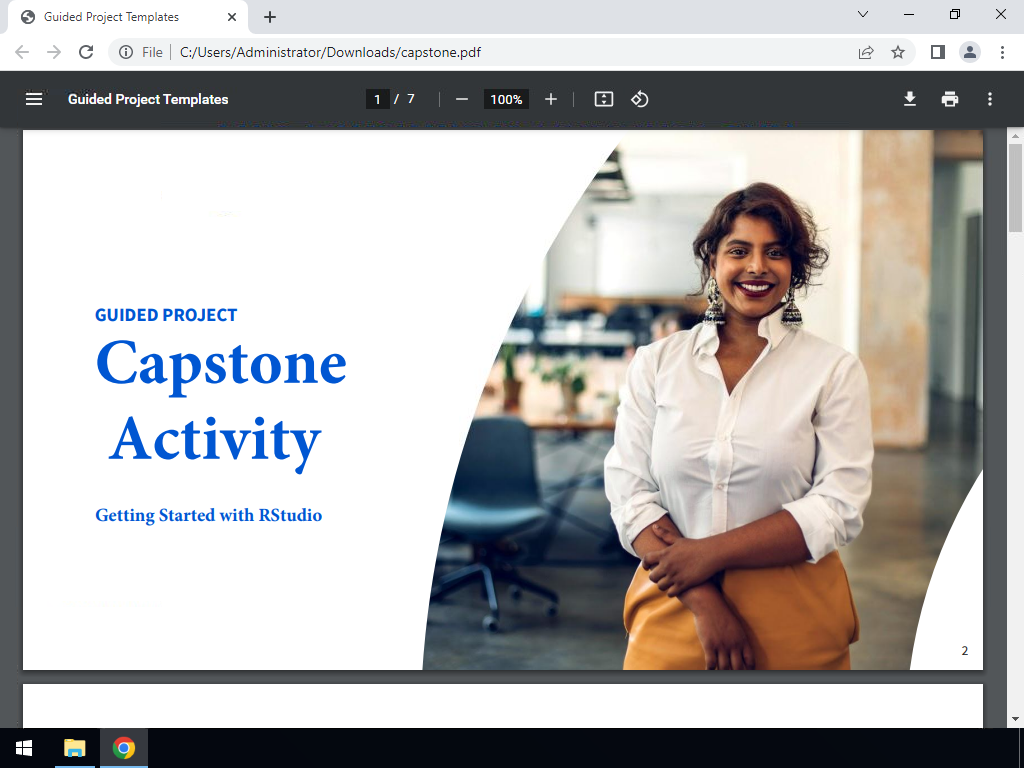View site information for the file
This screenshot has width=1024, height=768.
(x=126, y=52)
